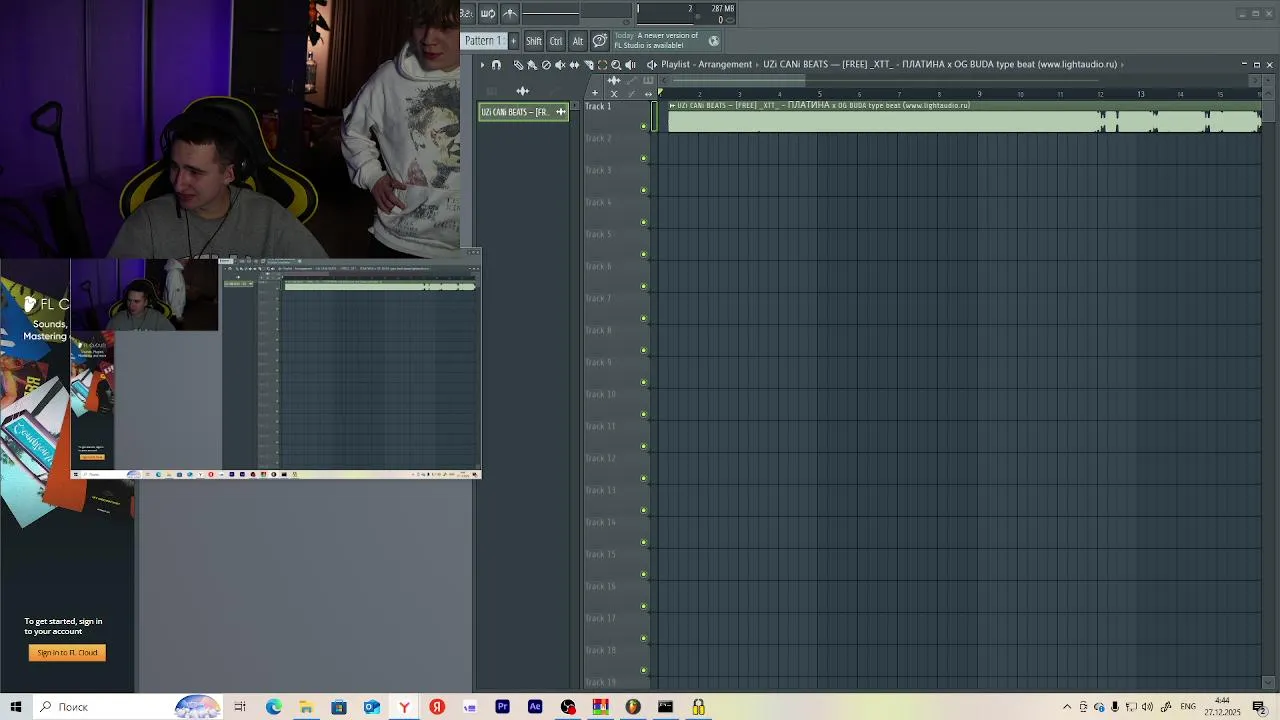Image resolution: width=1280 pixels, height=720 pixels.
Task: Open File Explorer from the taskbar
Action: pos(306,707)
